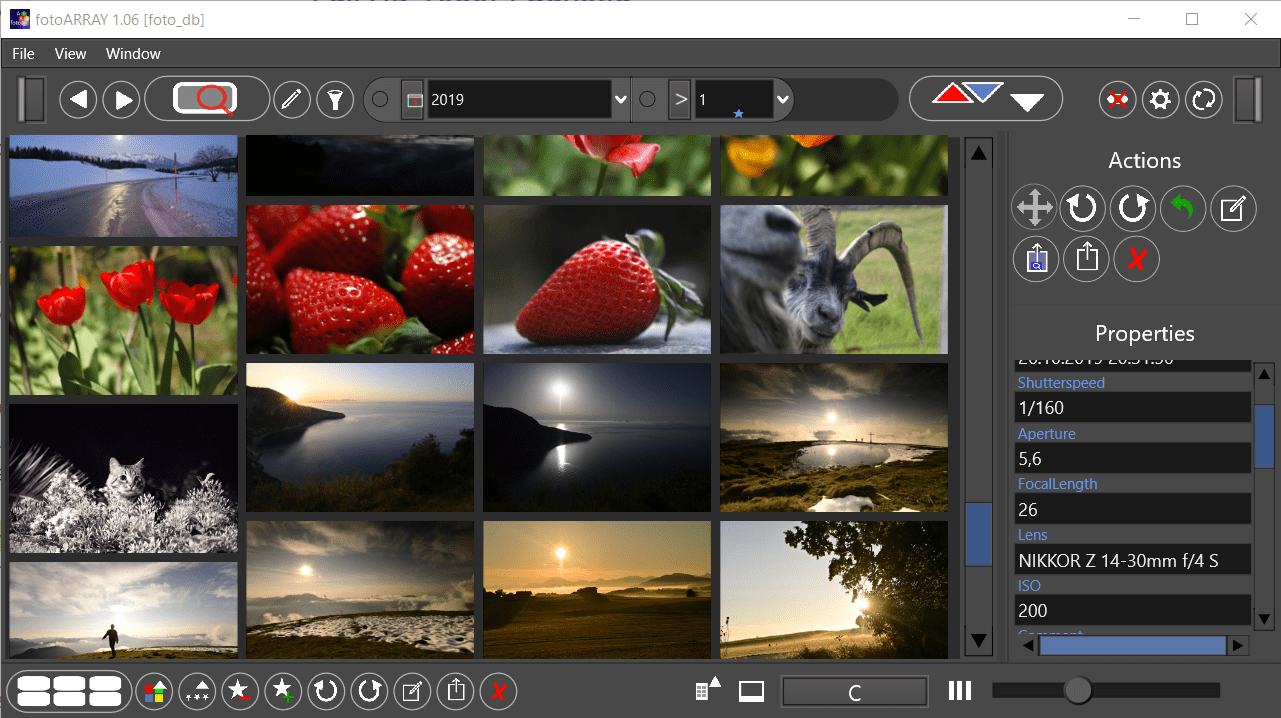Adjust the thumbnail size slider at bottom
Image resolution: width=1281 pixels, height=718 pixels.
[1078, 690]
